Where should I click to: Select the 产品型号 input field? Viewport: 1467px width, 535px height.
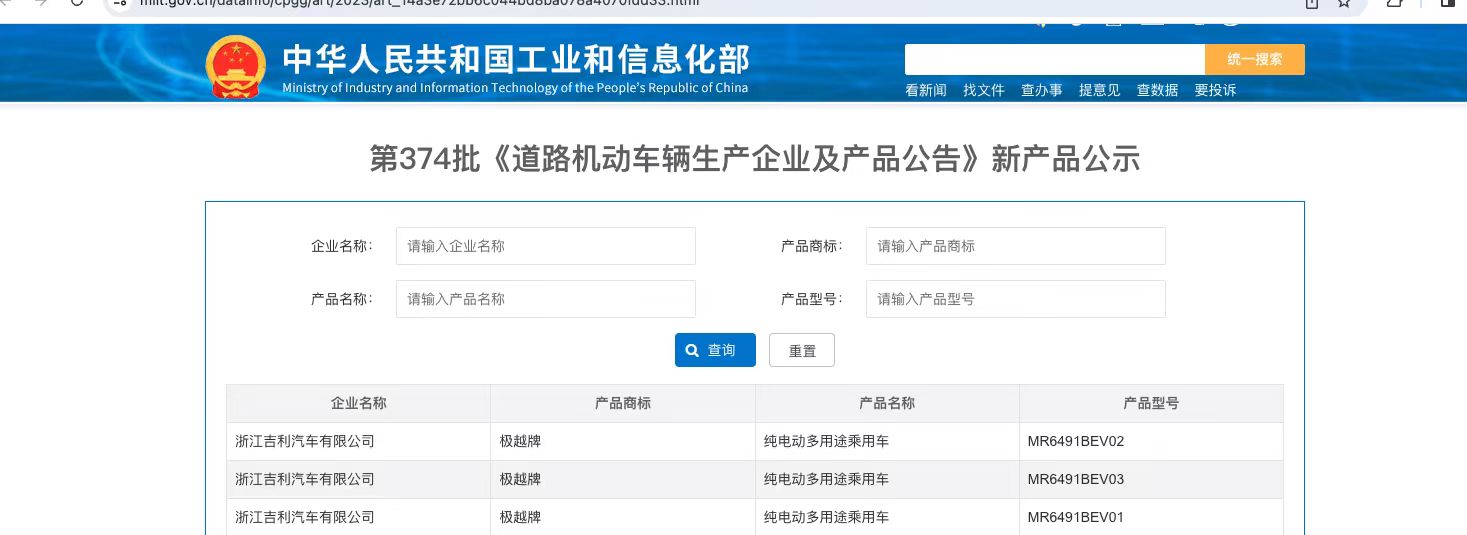pos(1015,299)
